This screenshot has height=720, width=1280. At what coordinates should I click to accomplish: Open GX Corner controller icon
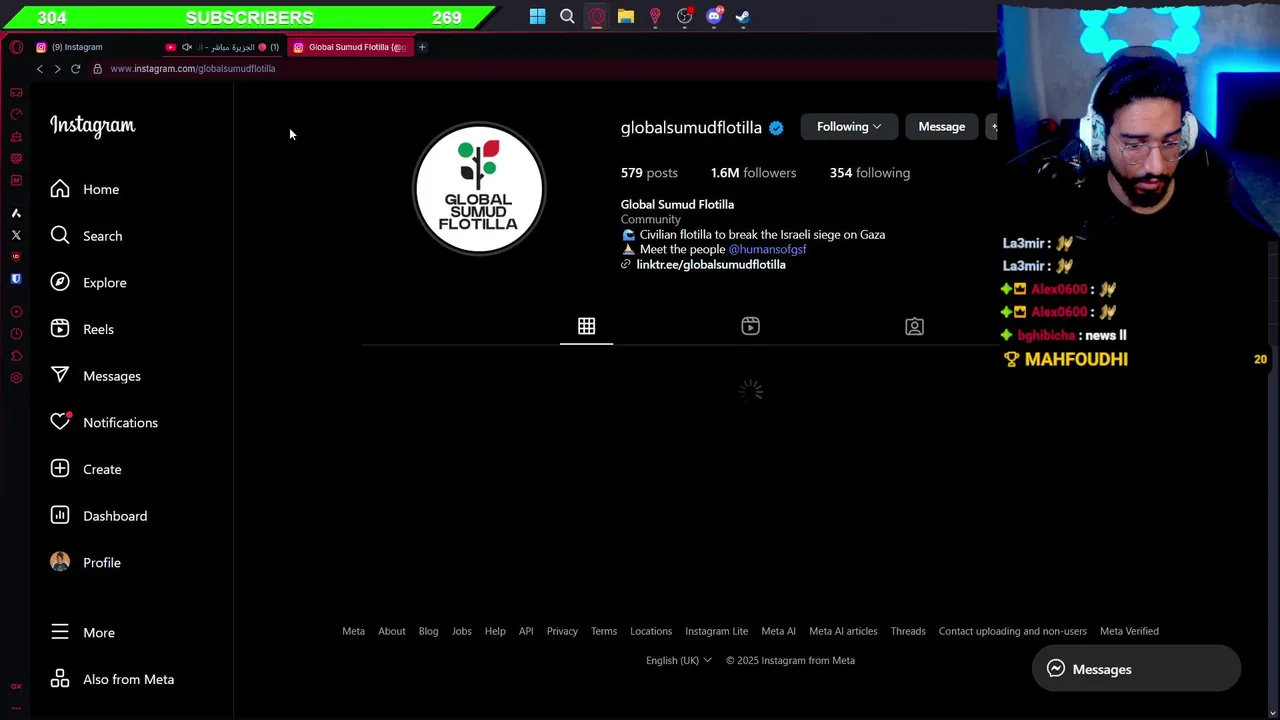coord(16,92)
